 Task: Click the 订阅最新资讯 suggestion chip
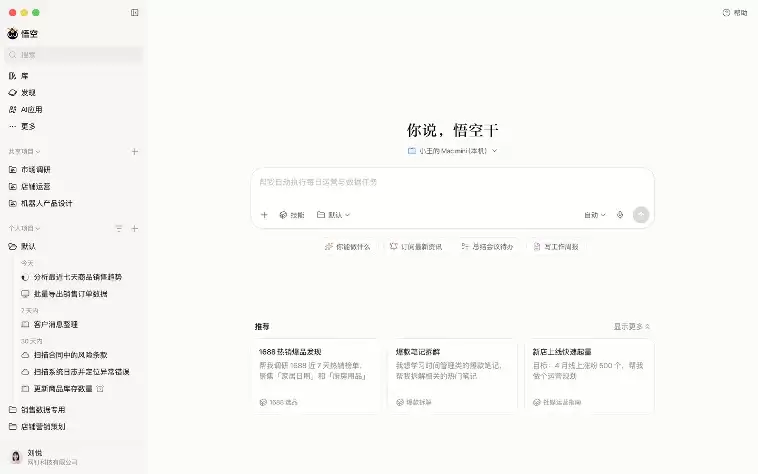click(416, 246)
